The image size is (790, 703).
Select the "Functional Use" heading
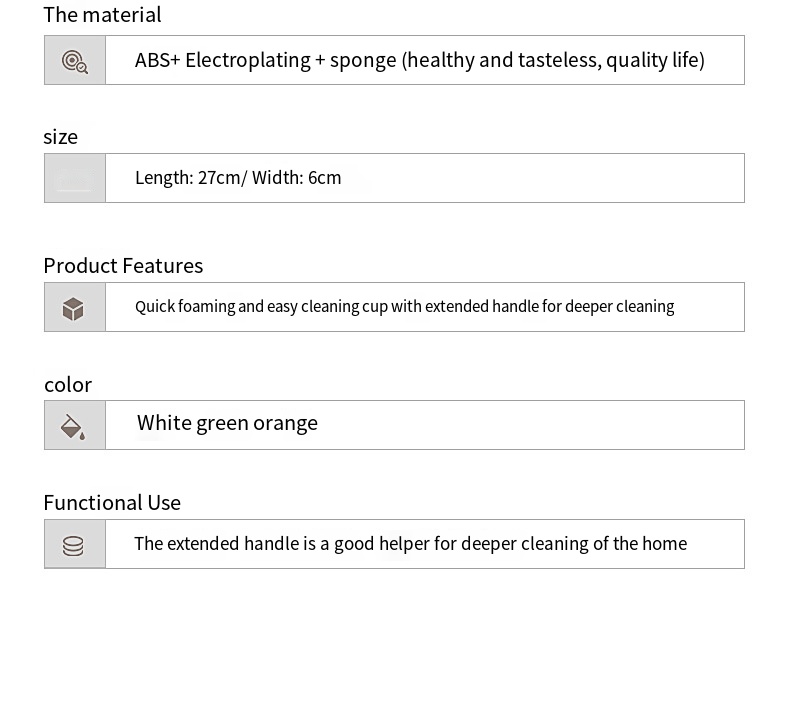112,503
